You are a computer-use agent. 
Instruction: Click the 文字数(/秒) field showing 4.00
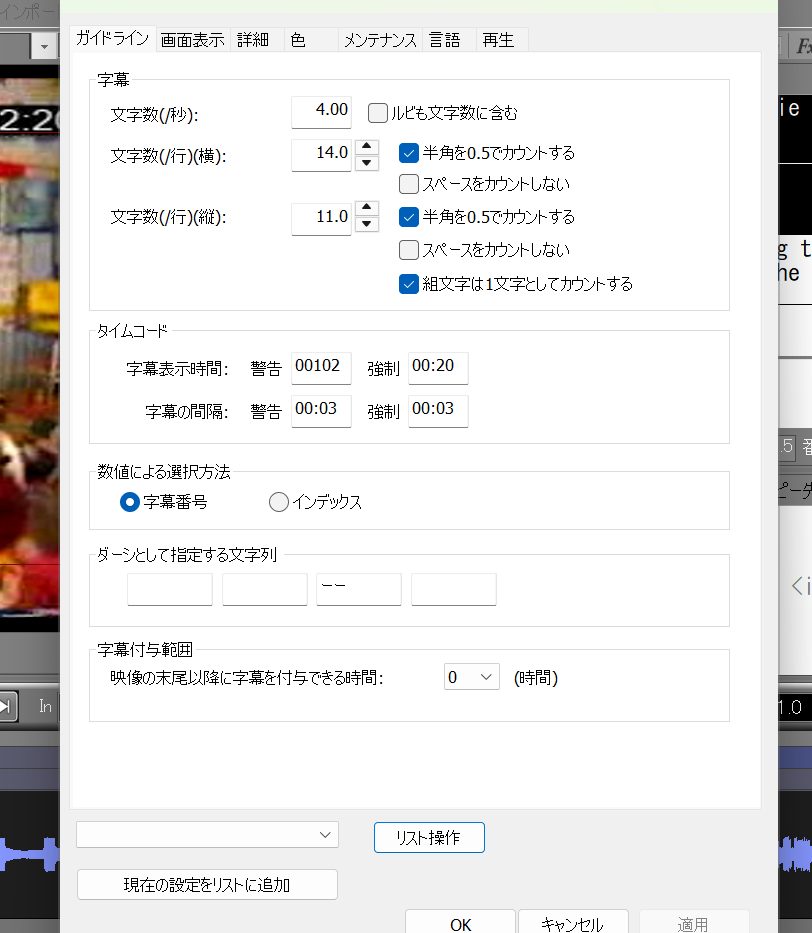click(x=321, y=111)
